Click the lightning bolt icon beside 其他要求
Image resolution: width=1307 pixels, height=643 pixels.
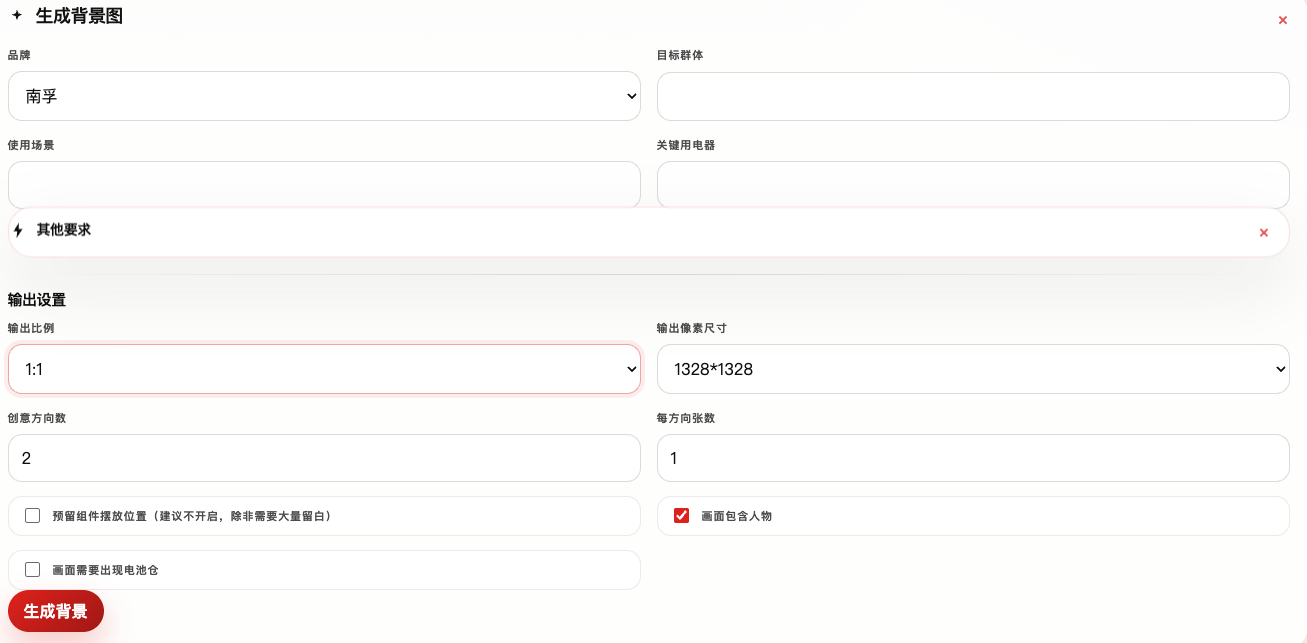[x=18, y=231]
